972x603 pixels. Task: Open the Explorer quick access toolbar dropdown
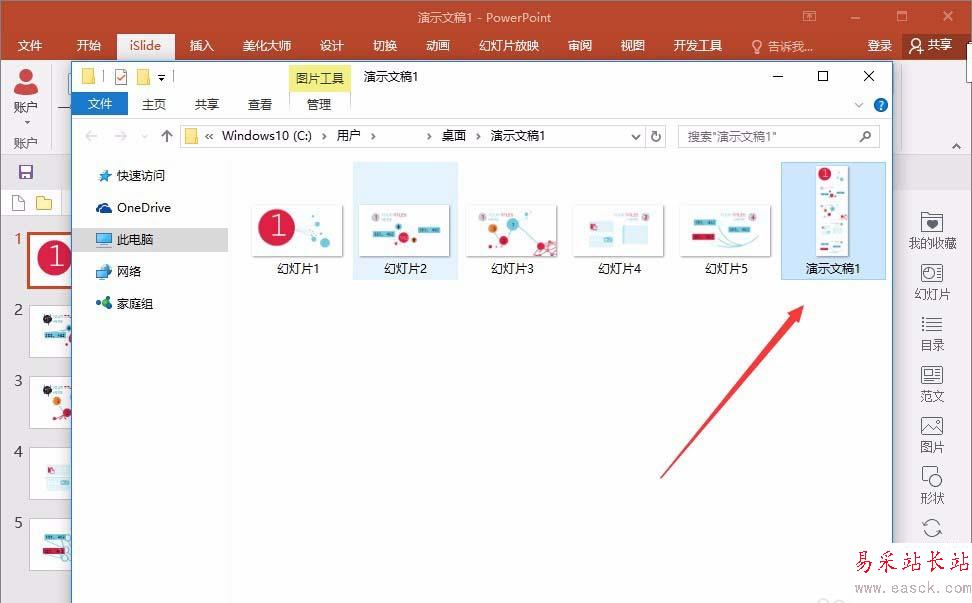[161, 77]
